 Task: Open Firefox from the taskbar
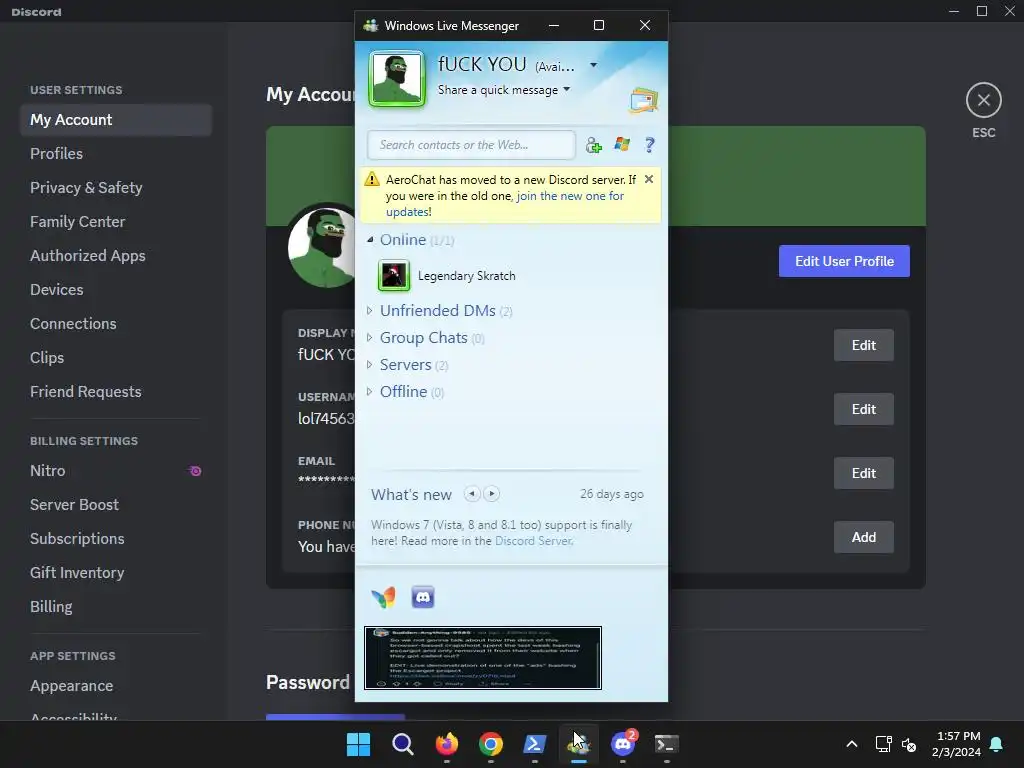click(447, 744)
